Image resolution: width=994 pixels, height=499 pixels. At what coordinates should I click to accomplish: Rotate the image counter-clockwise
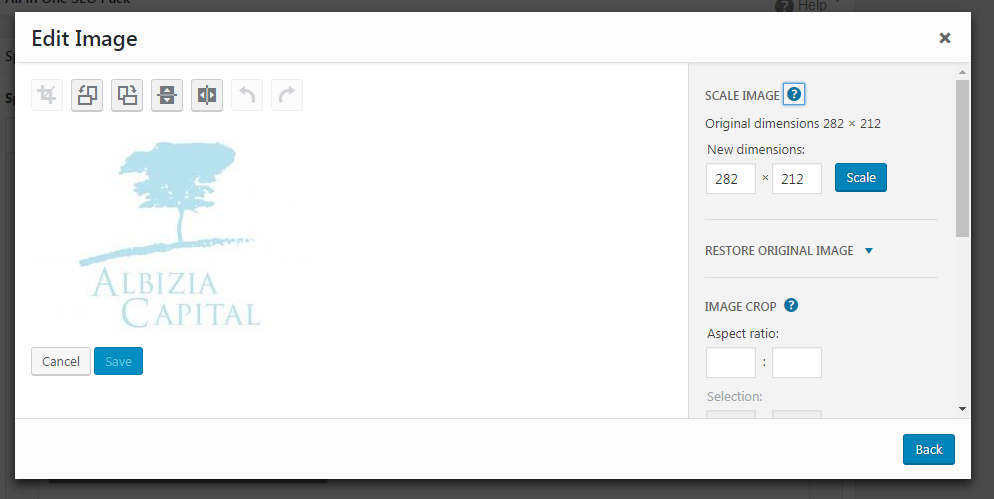(x=87, y=95)
